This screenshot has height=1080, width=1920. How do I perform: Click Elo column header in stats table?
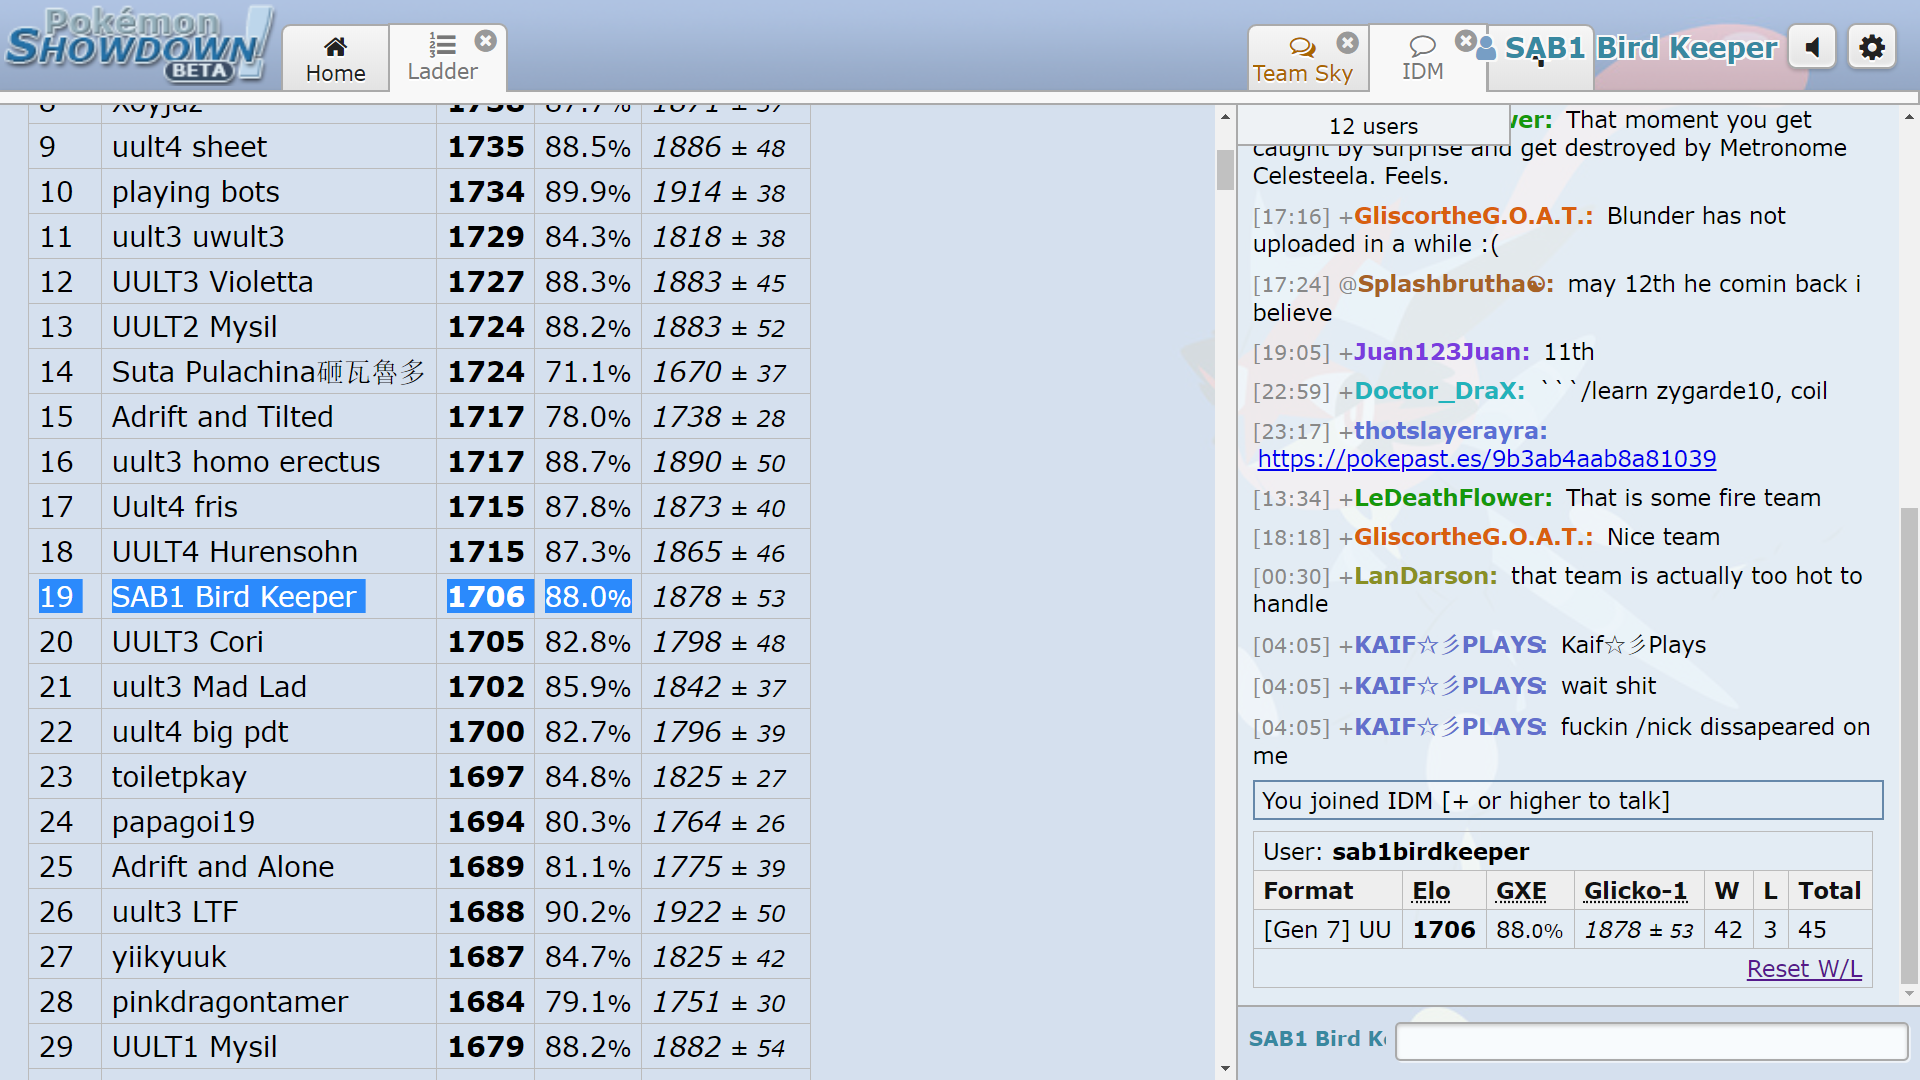tap(1430, 891)
